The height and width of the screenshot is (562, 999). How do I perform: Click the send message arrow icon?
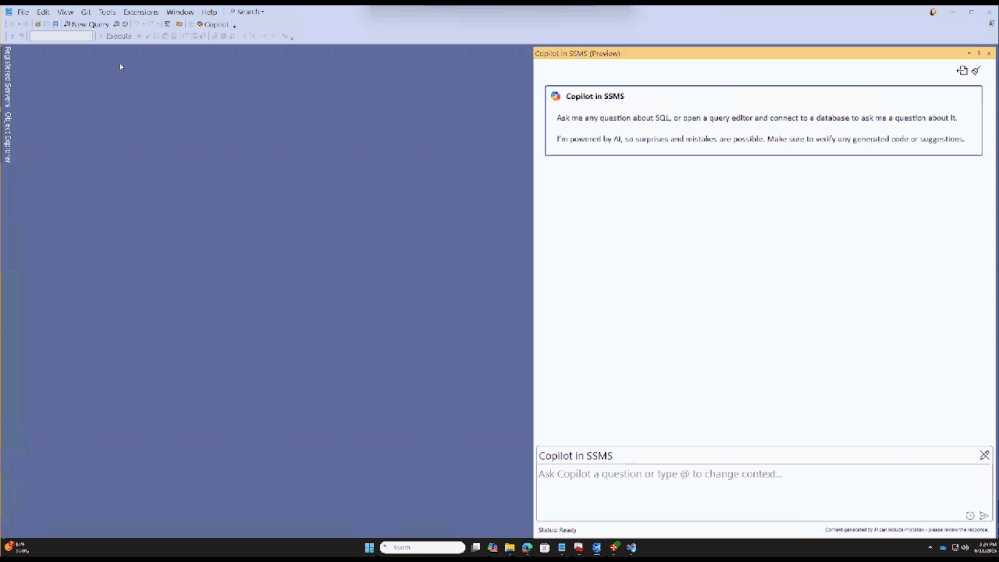click(984, 515)
